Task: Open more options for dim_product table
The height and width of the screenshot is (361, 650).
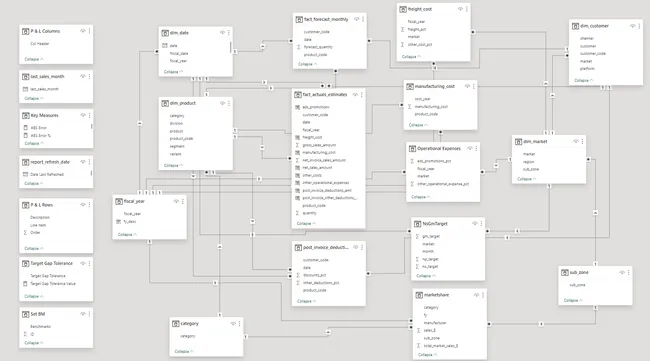Action: tap(229, 103)
